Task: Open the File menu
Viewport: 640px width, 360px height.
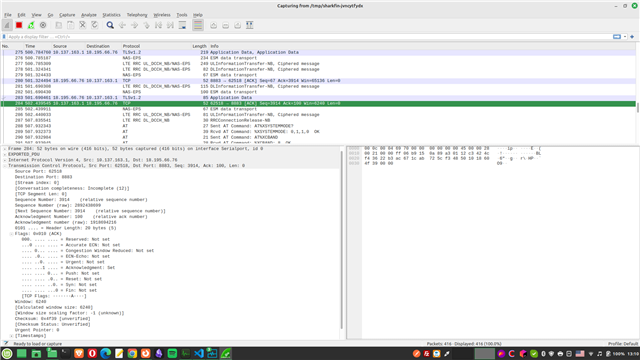Action: click(8, 15)
